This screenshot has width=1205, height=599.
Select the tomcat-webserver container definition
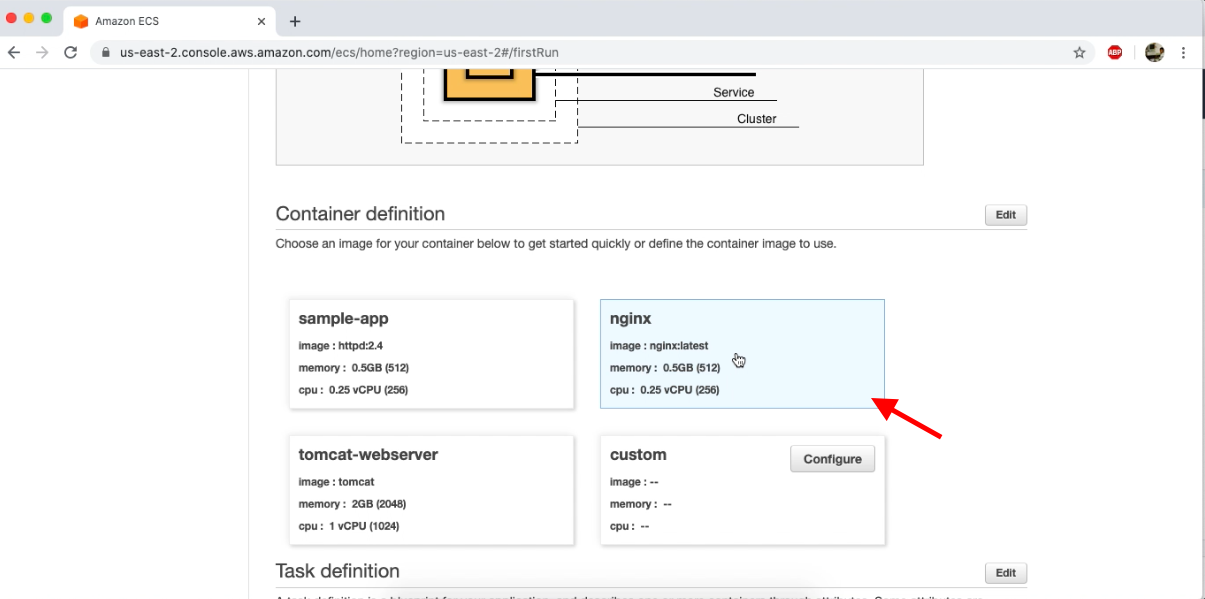[431, 490]
